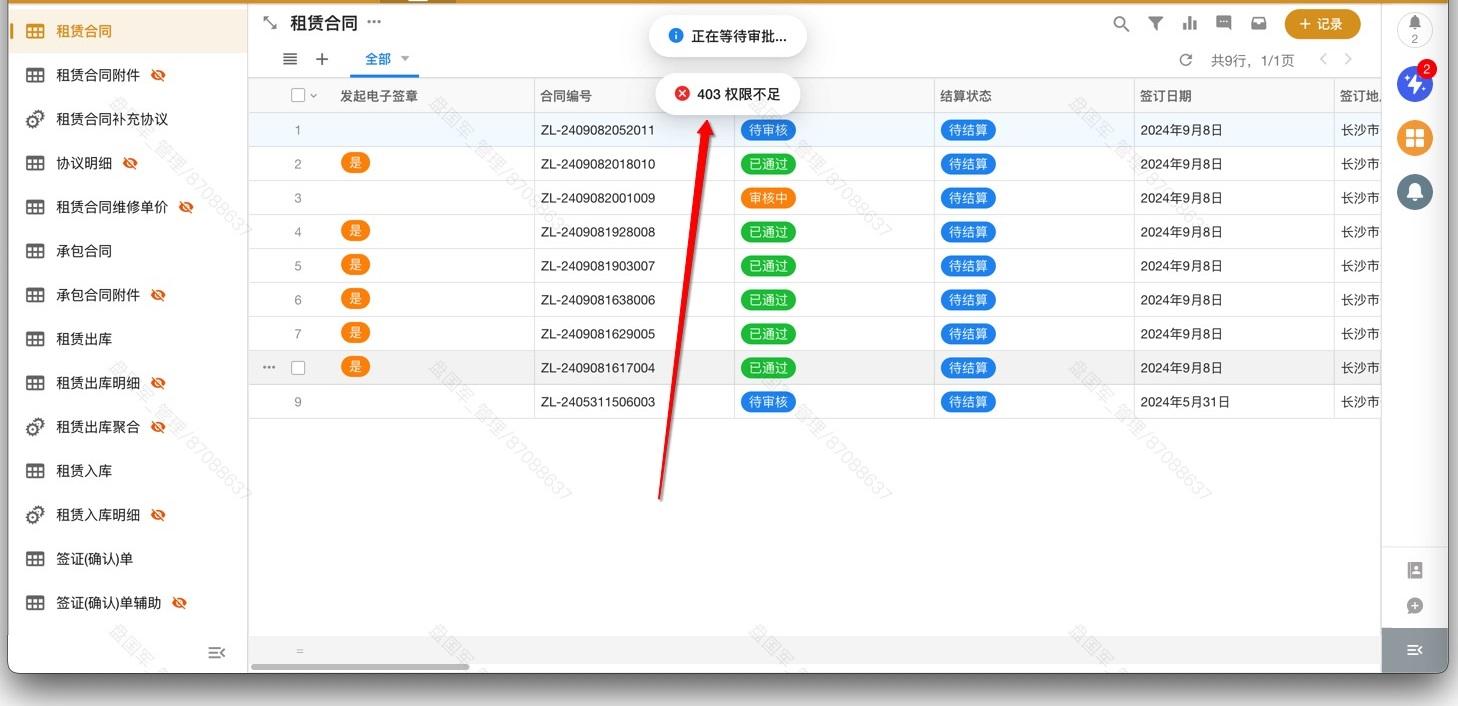Switch to the 租赁出库 table
The image size is (1458, 706).
[x=86, y=338]
